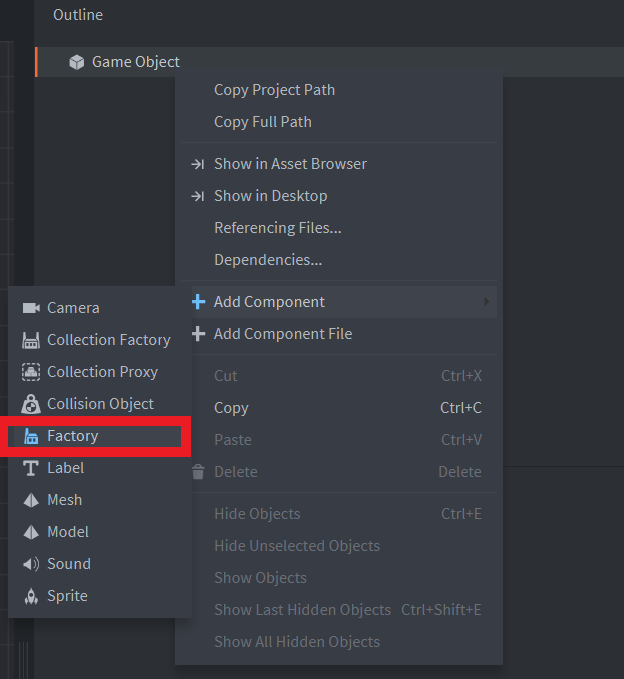This screenshot has width=624, height=679.
Task: Click the Collection Factory icon
Action: point(31,340)
